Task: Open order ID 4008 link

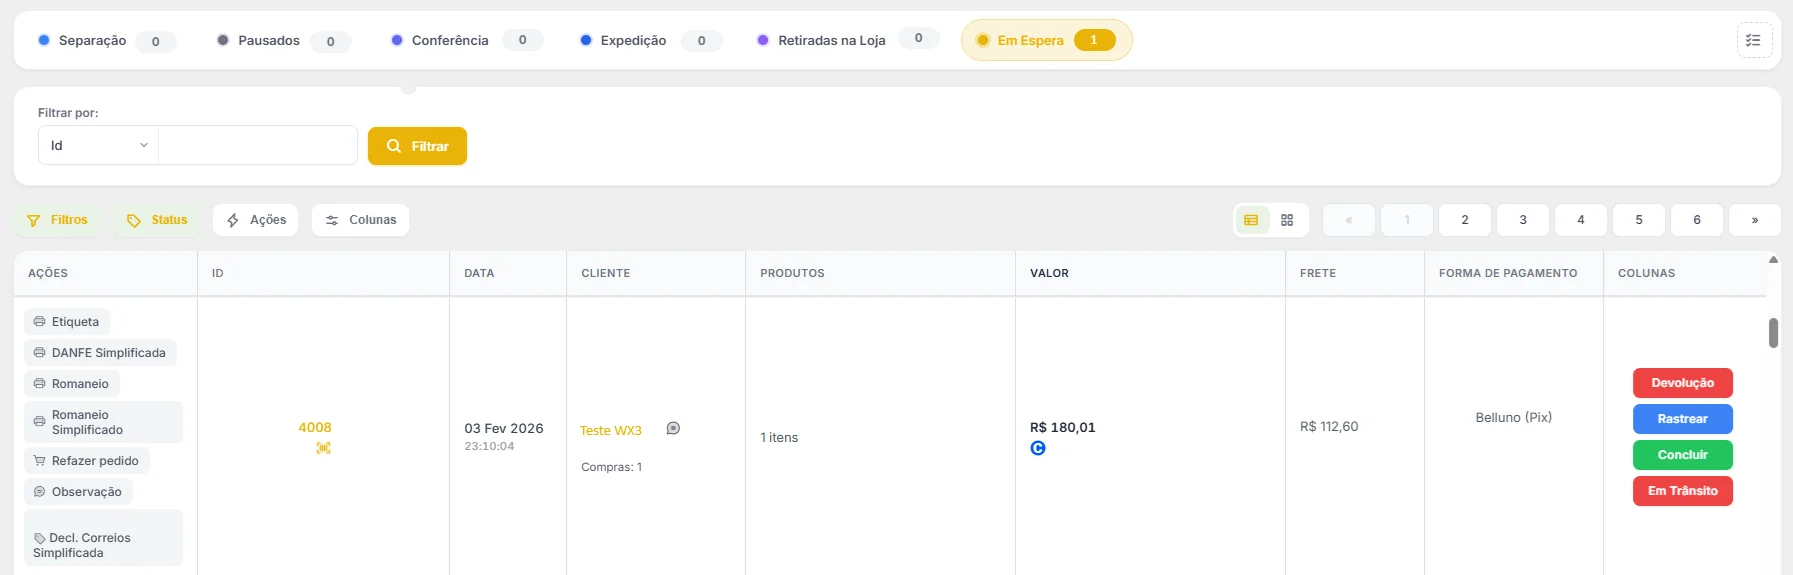Action: tap(315, 427)
